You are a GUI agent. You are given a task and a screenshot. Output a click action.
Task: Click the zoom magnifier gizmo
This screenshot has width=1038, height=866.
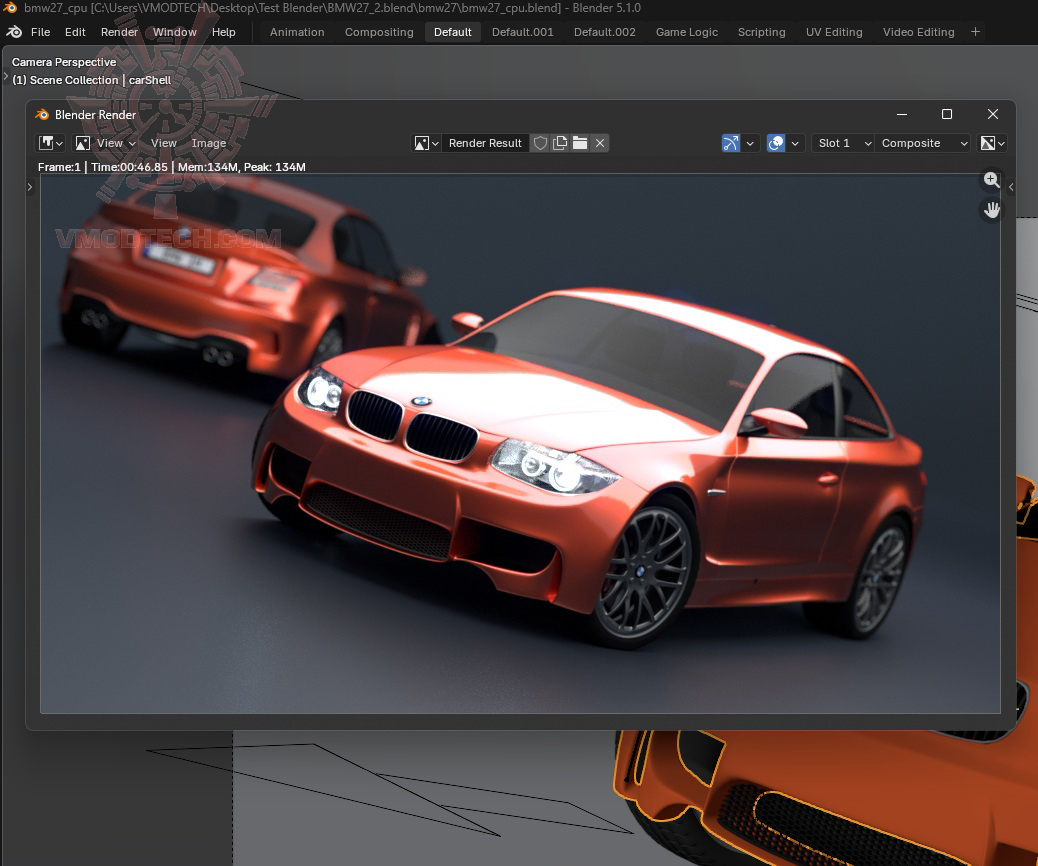(x=991, y=179)
